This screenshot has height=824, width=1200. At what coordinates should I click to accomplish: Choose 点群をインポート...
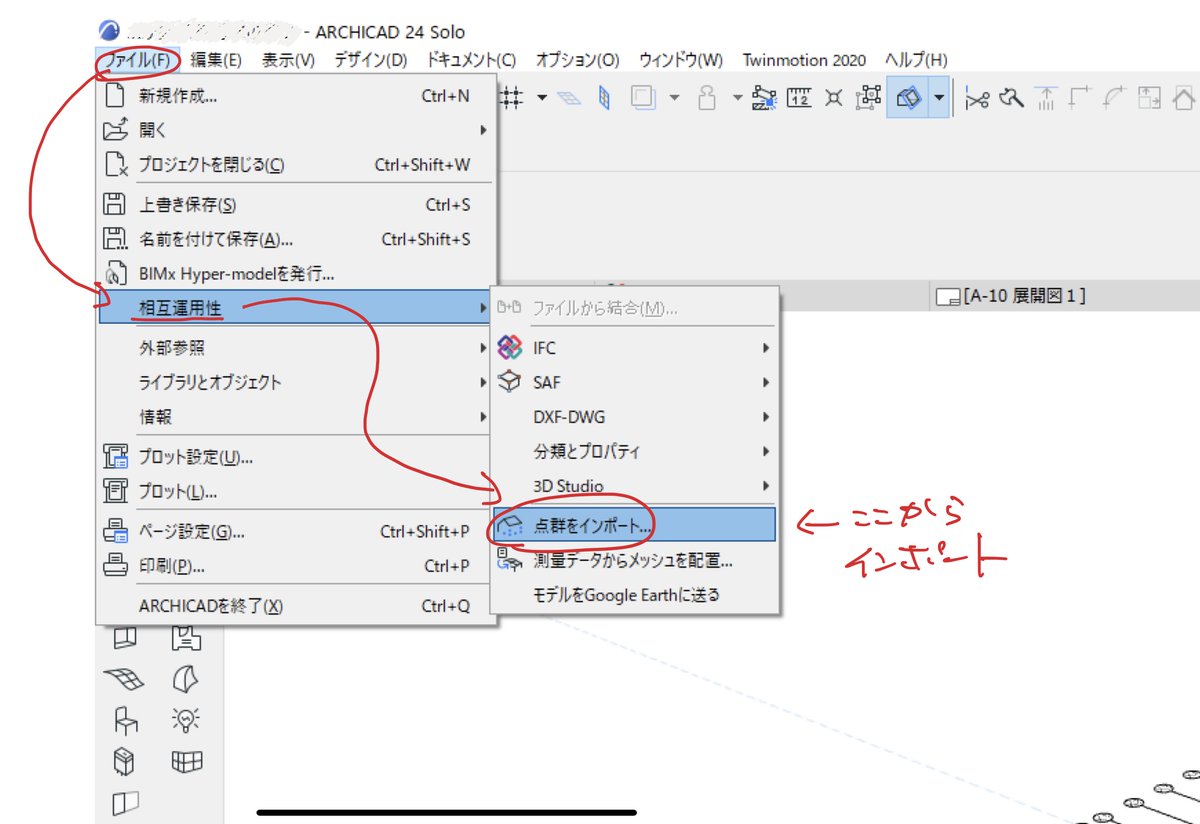634,525
